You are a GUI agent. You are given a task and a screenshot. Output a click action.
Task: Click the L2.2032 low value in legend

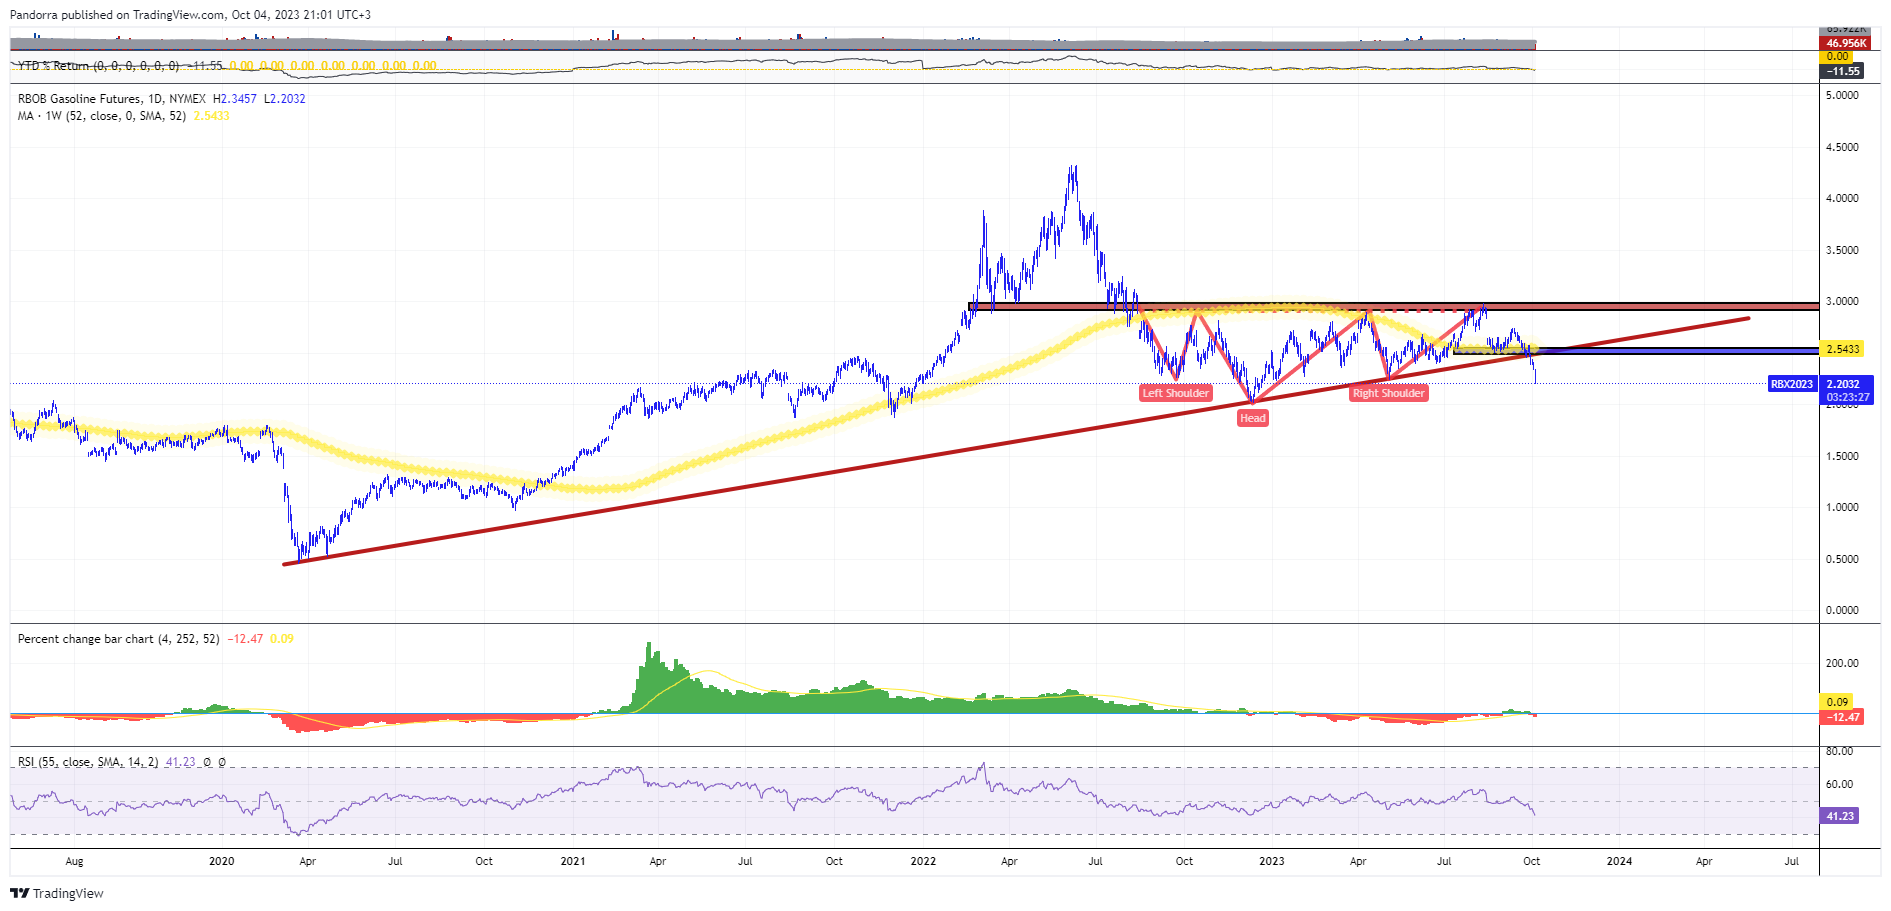[x=285, y=99]
